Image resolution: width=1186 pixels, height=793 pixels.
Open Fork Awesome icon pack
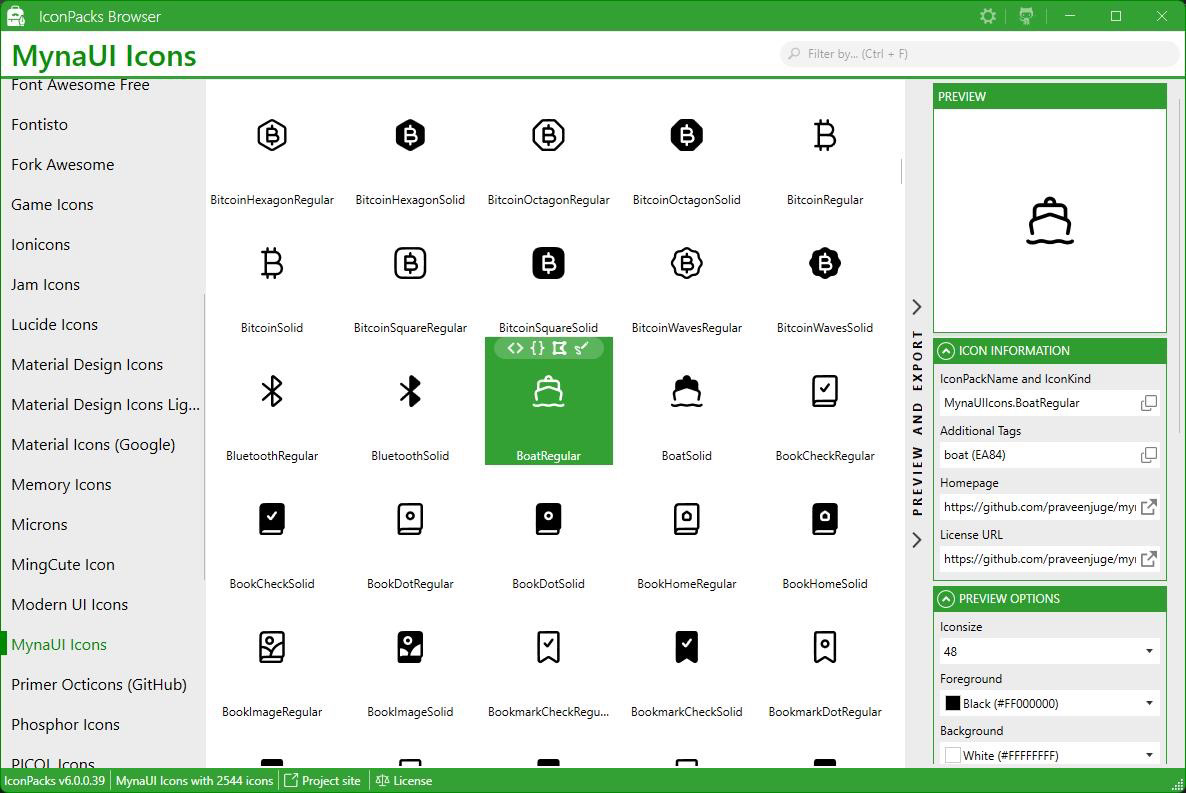[x=63, y=165]
